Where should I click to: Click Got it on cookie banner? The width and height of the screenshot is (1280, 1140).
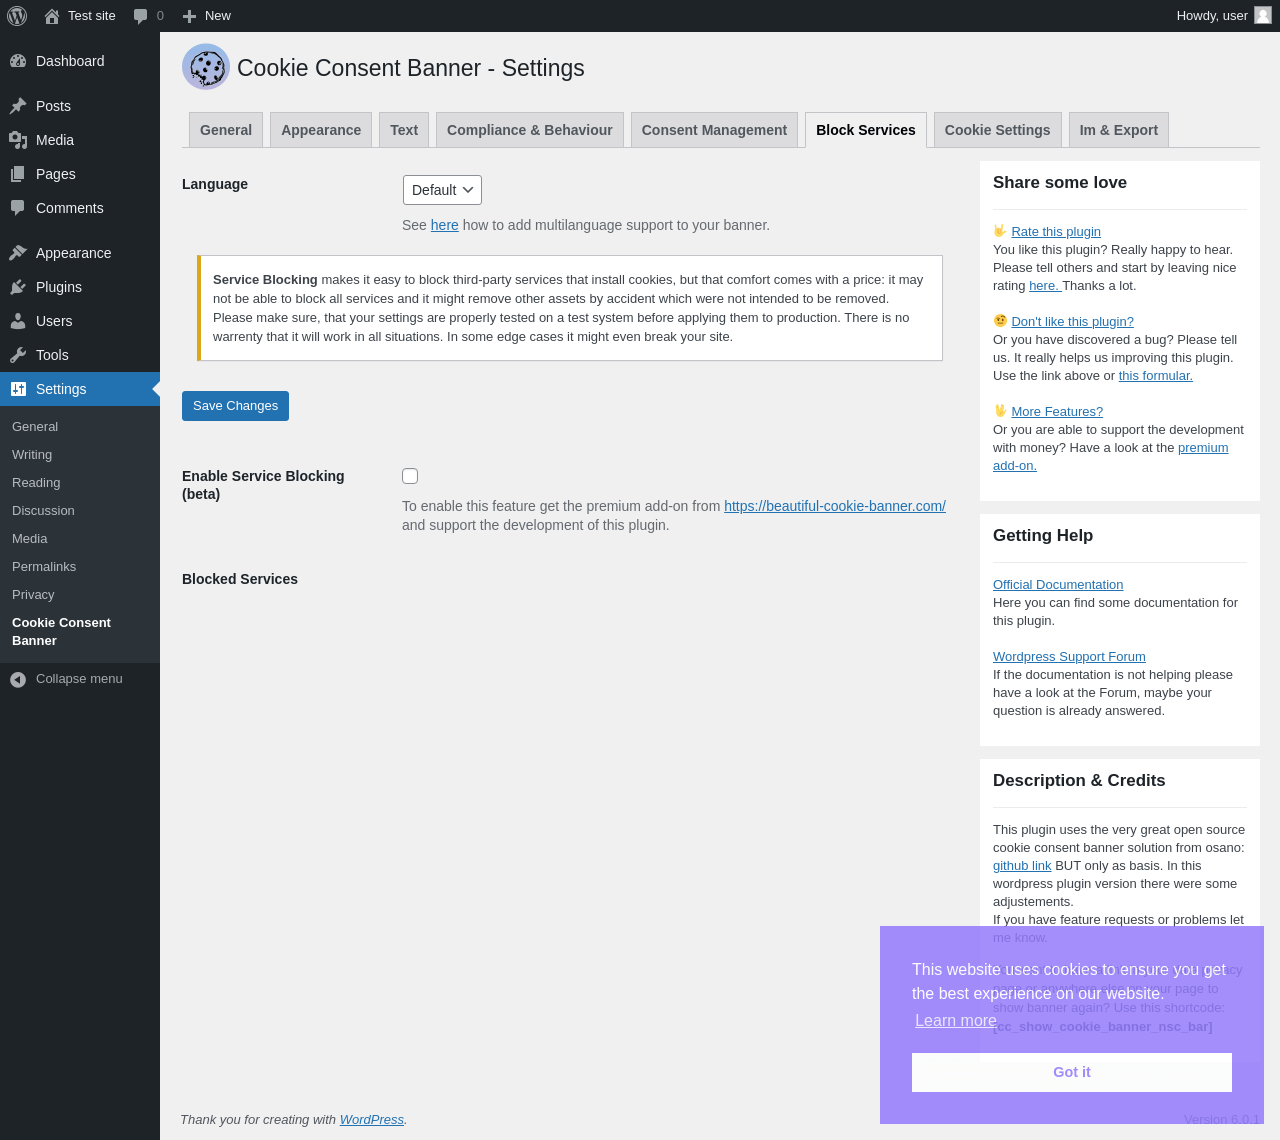click(x=1072, y=1072)
